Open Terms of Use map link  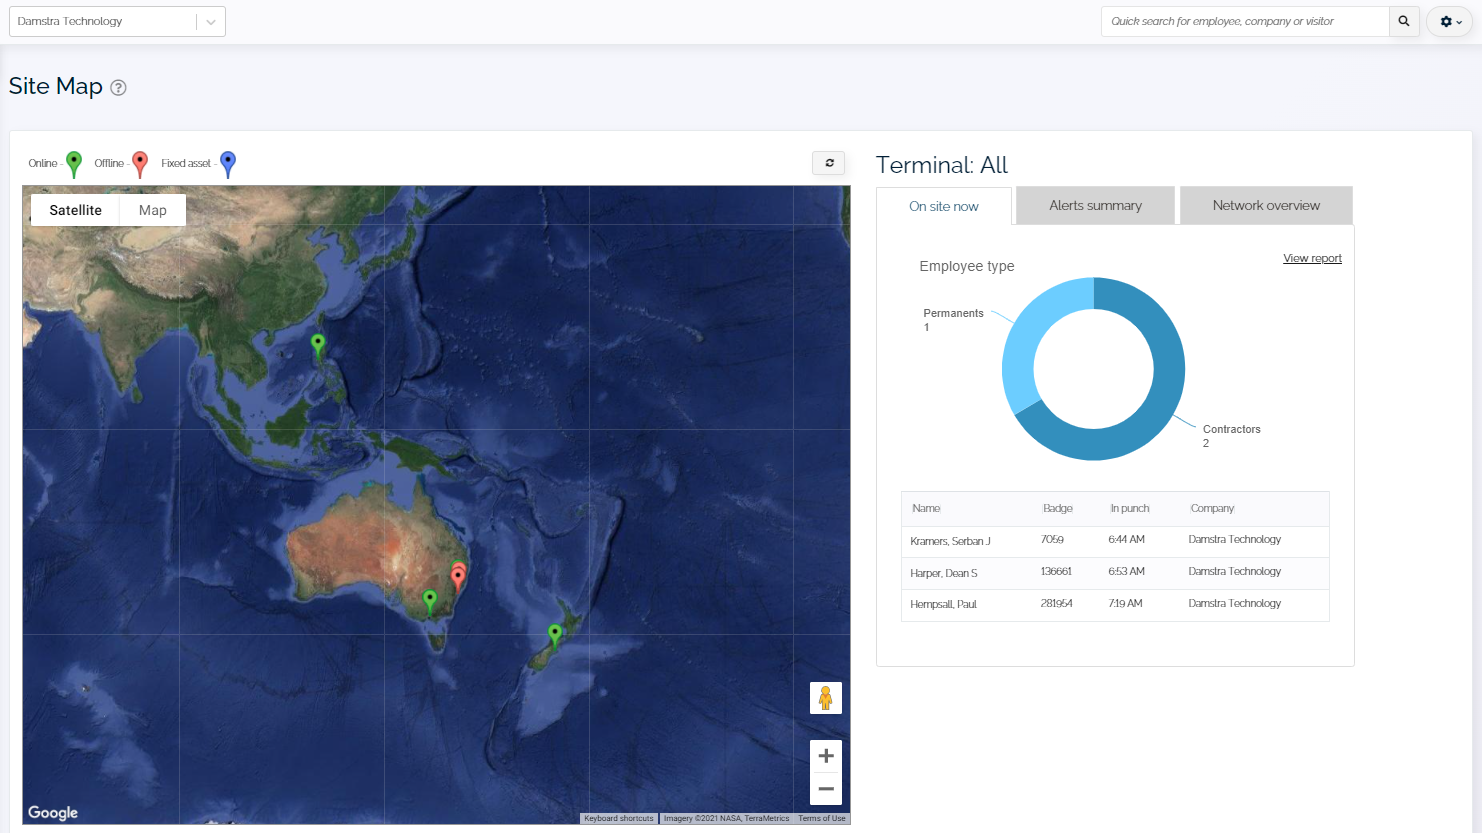(x=821, y=818)
